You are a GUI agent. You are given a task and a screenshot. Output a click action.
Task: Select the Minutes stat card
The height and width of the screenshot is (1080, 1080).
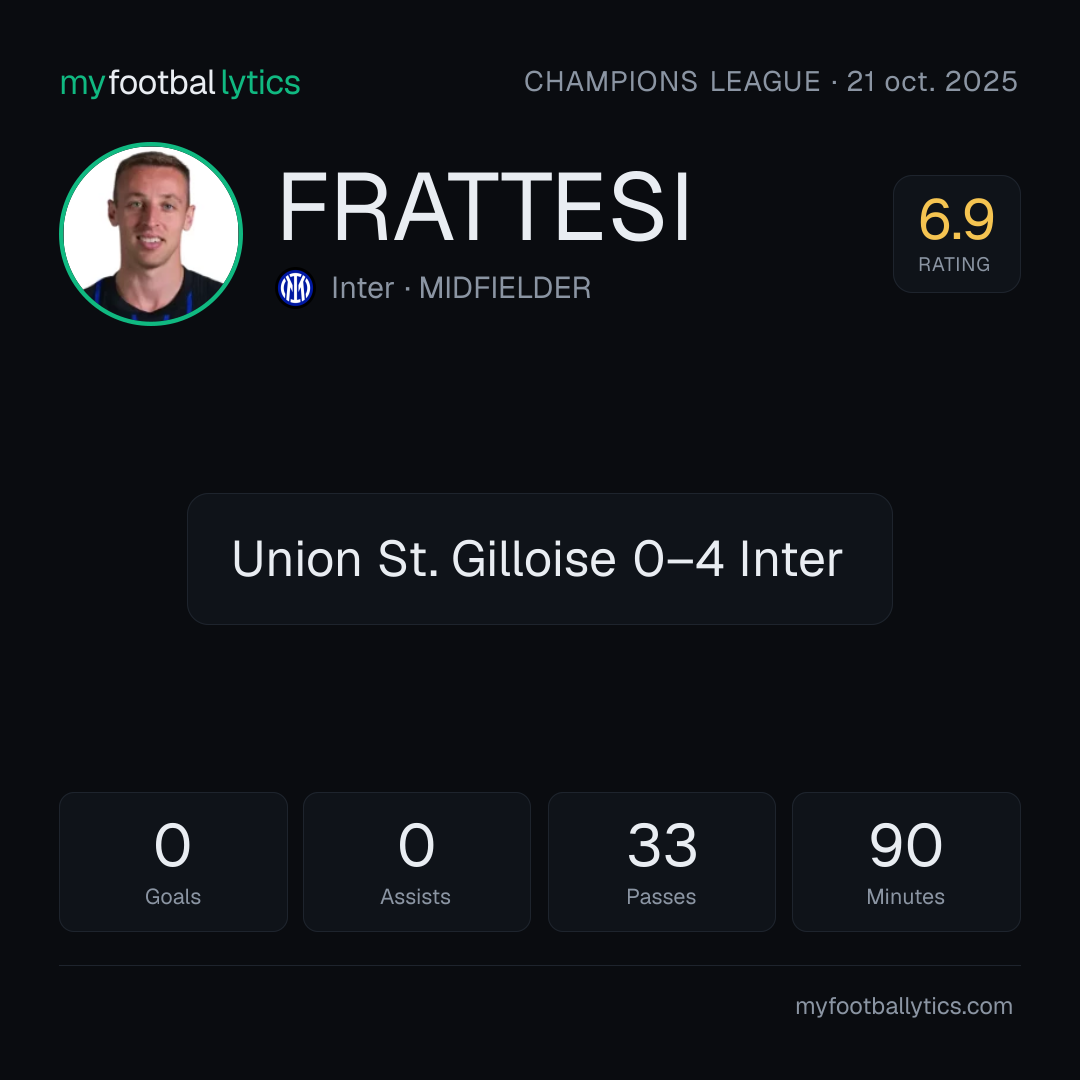(906, 862)
